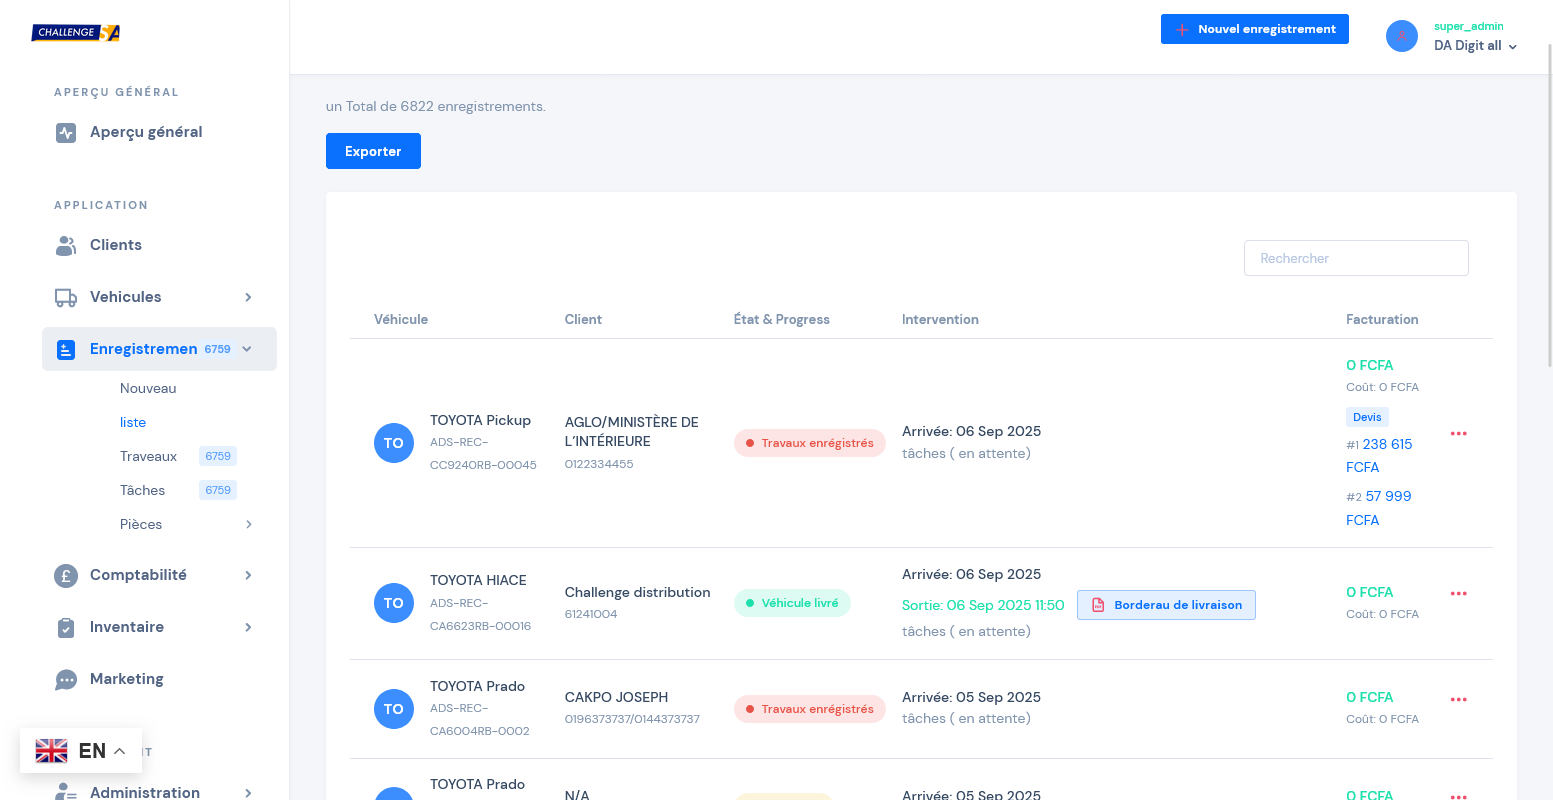
Task: Select Traveaux in the sidebar submenu
Action: click(148, 456)
